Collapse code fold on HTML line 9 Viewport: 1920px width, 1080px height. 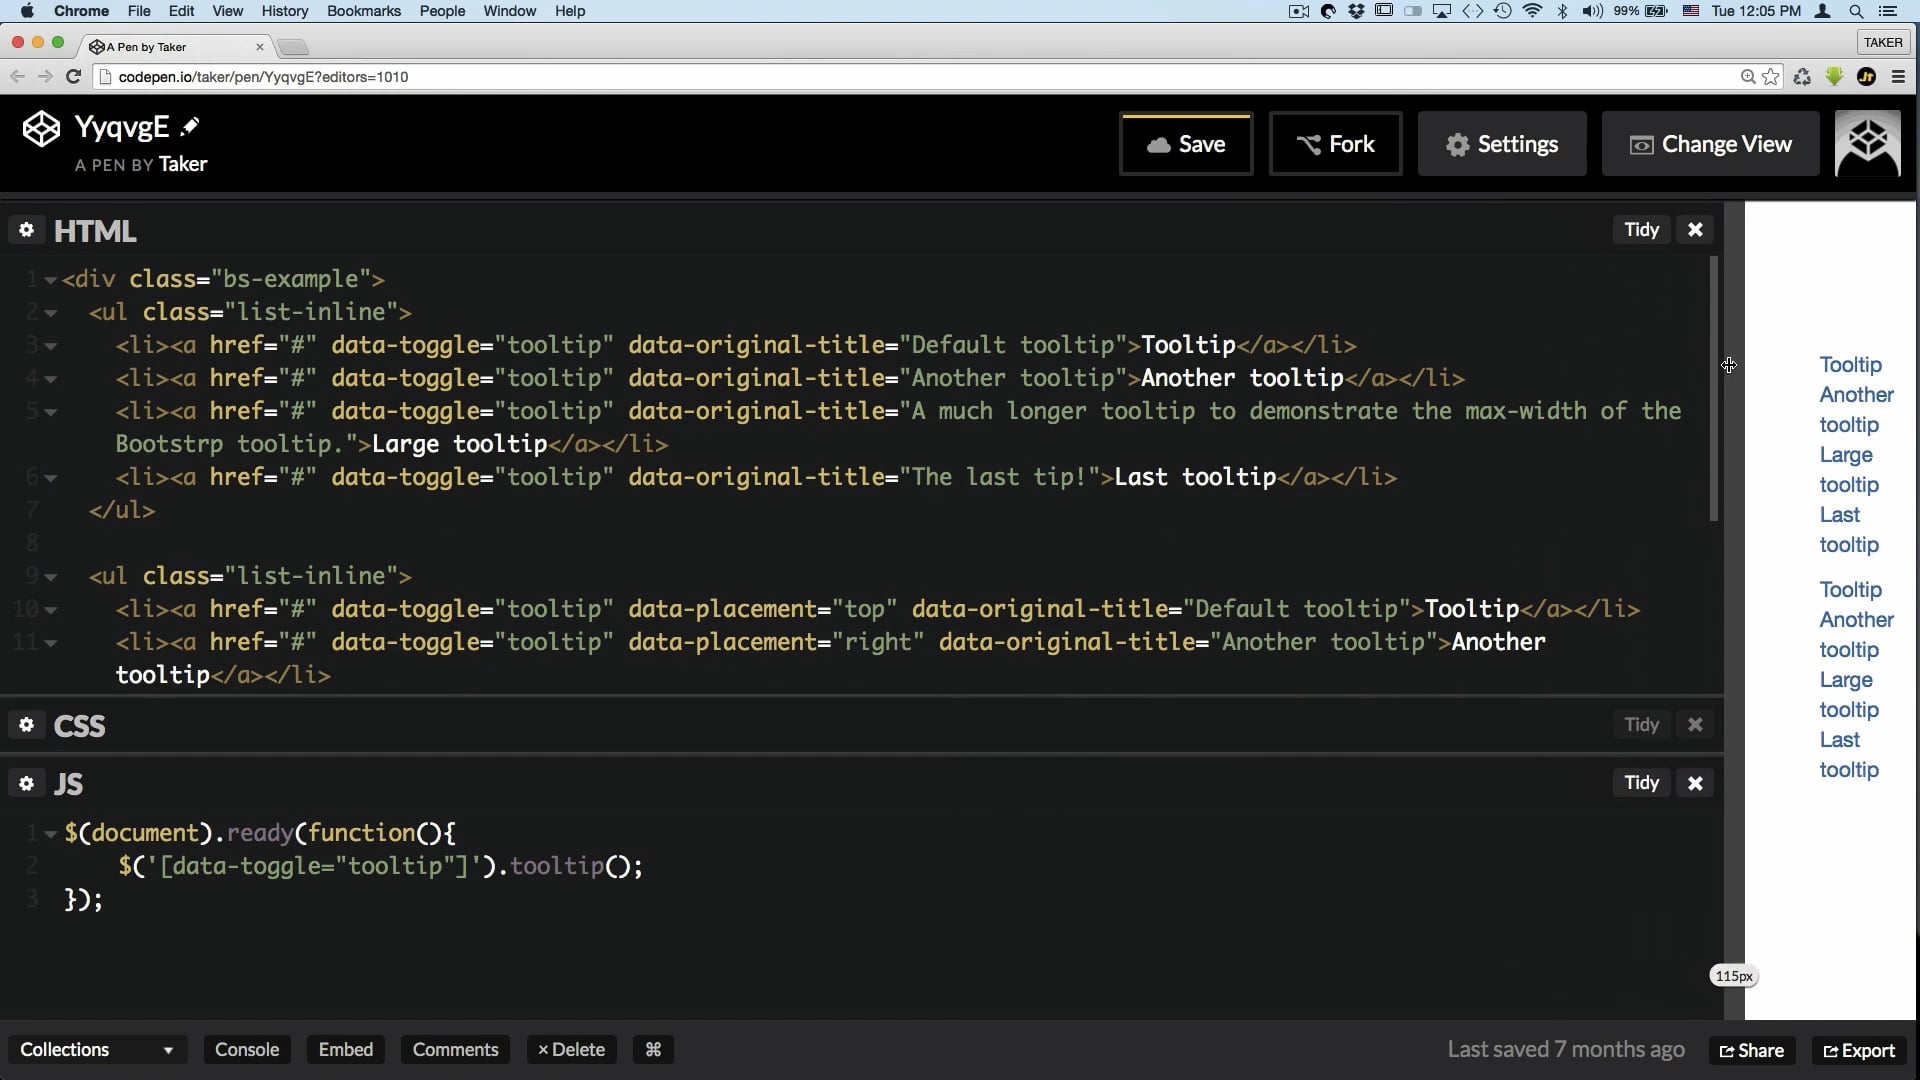pyautogui.click(x=50, y=577)
